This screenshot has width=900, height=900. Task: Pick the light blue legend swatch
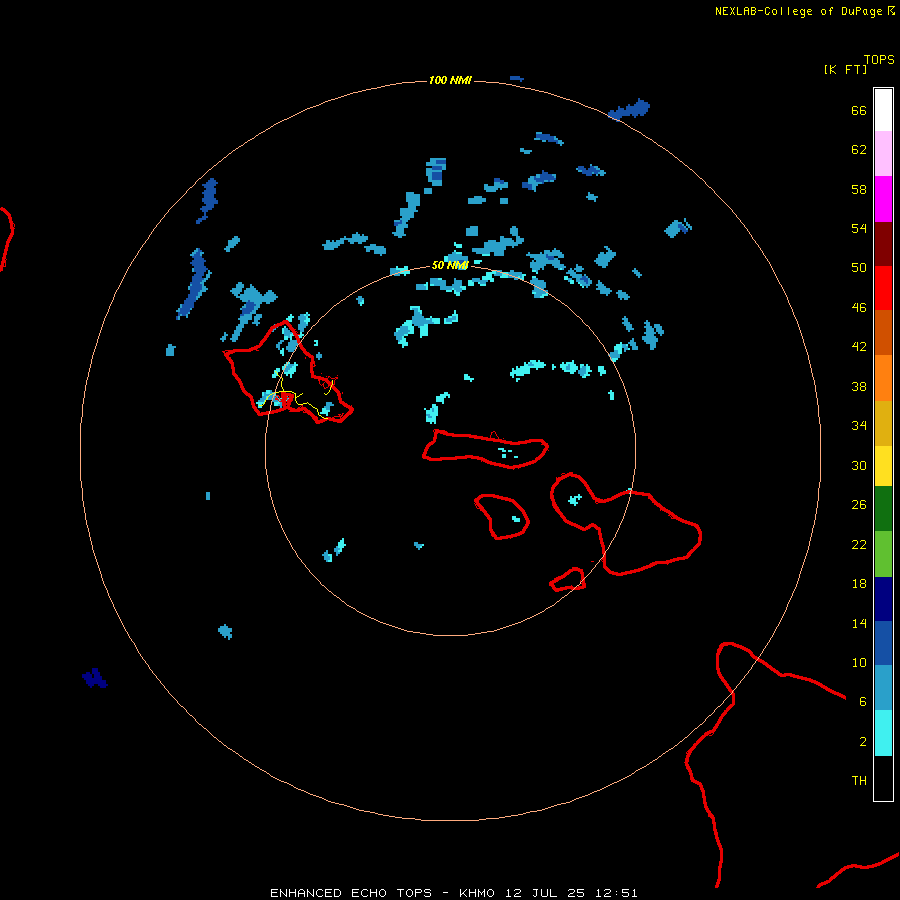(x=883, y=688)
